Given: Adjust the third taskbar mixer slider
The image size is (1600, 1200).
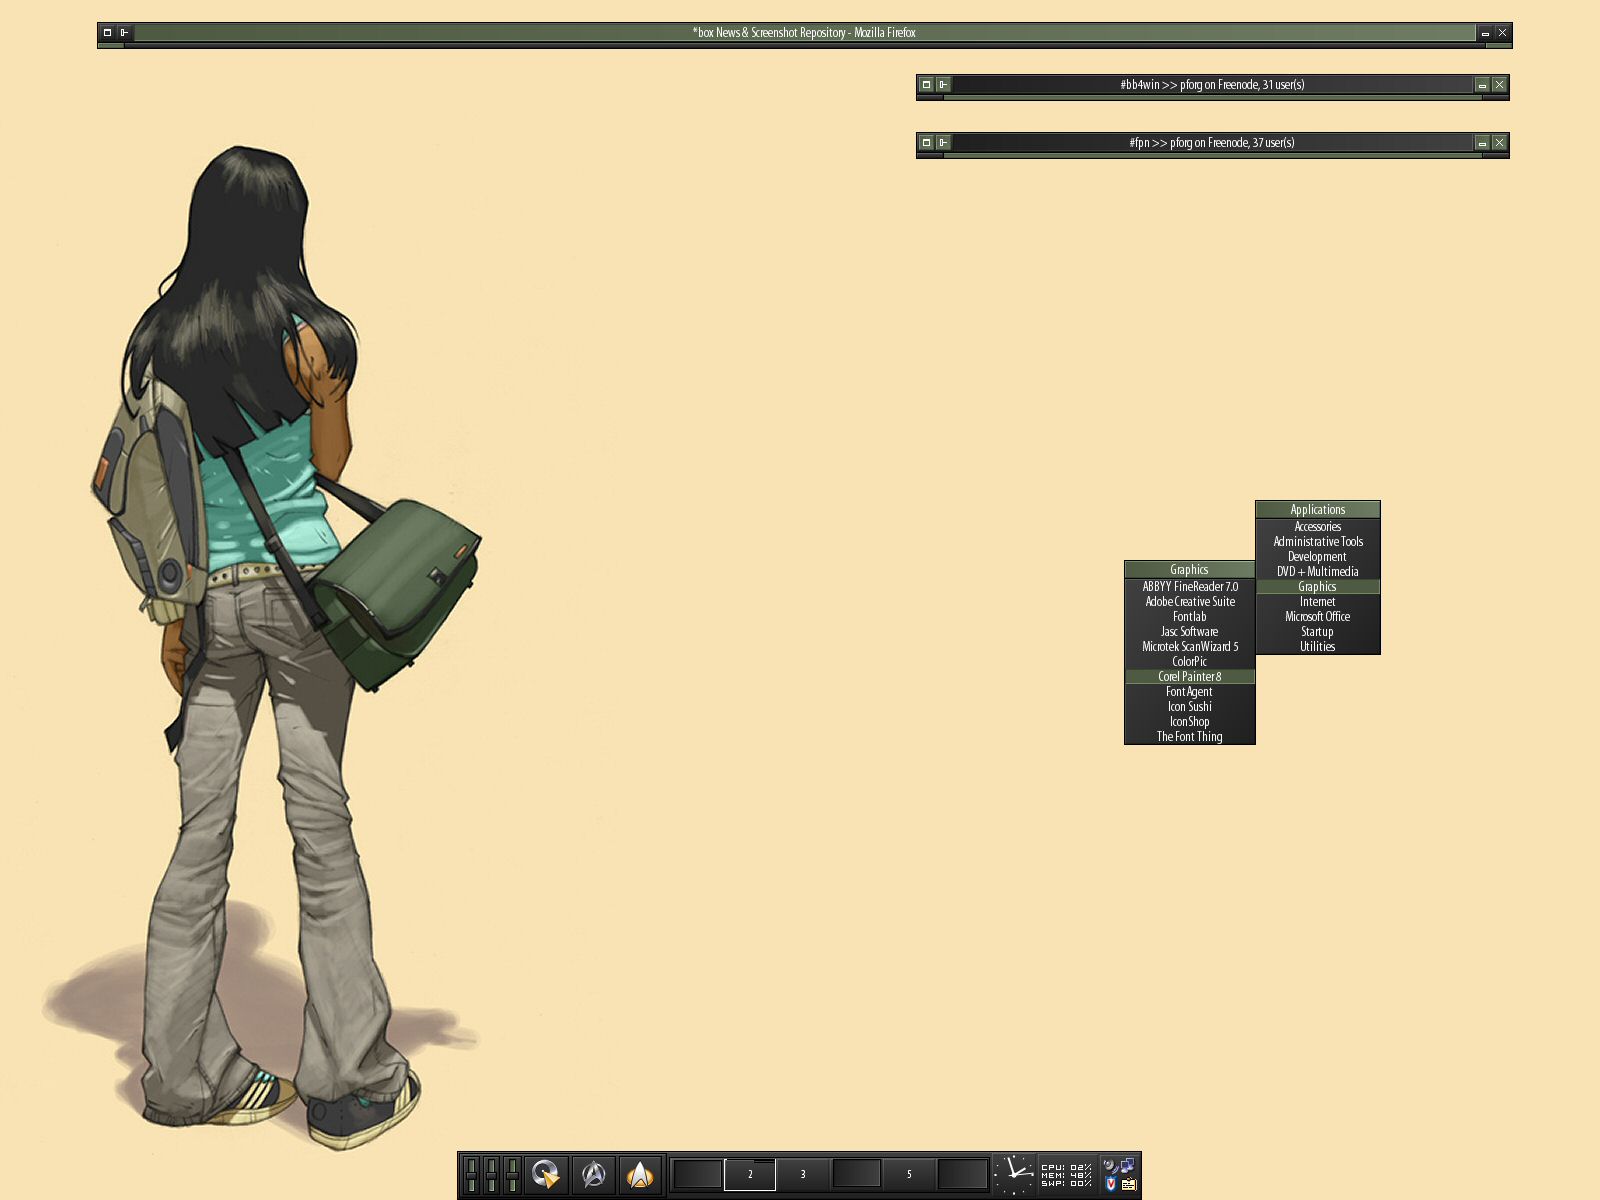Looking at the screenshot, I should [511, 1175].
